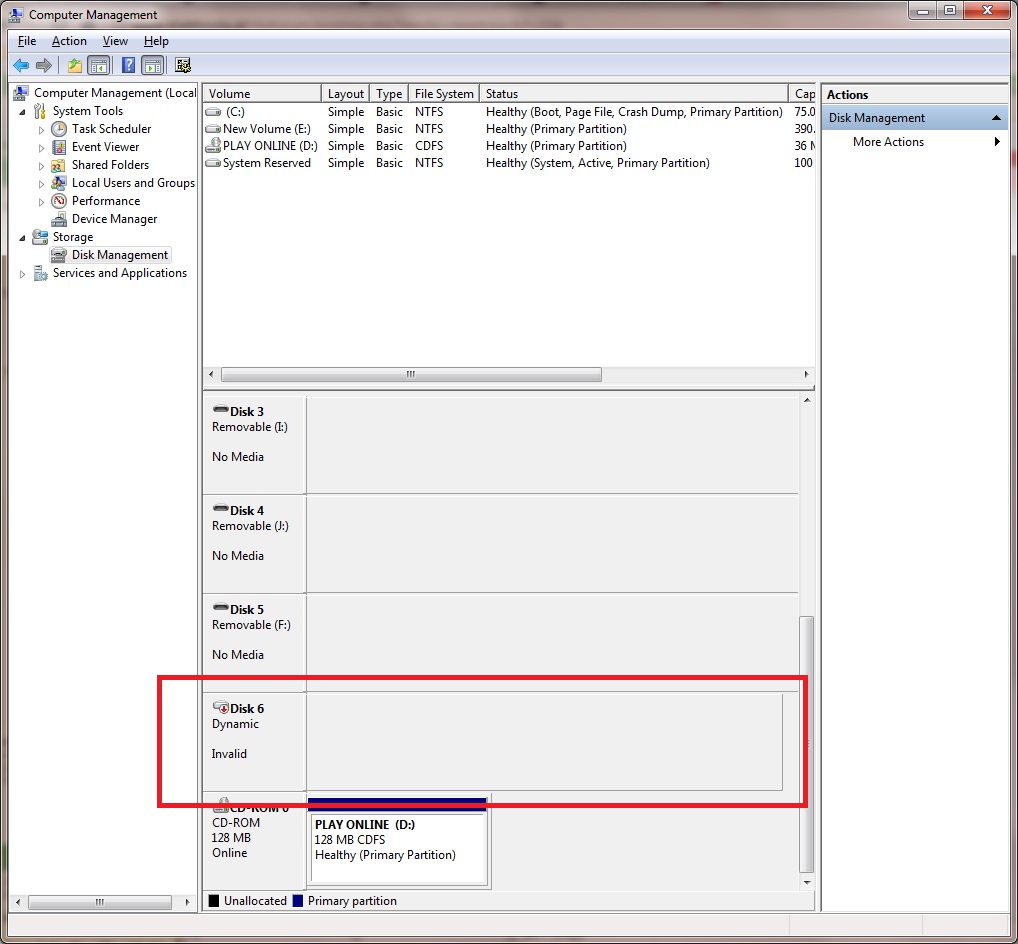This screenshot has height=944, width=1018.
Task: Toggle the Show/Hide Action Pane icon
Action: tap(153, 65)
